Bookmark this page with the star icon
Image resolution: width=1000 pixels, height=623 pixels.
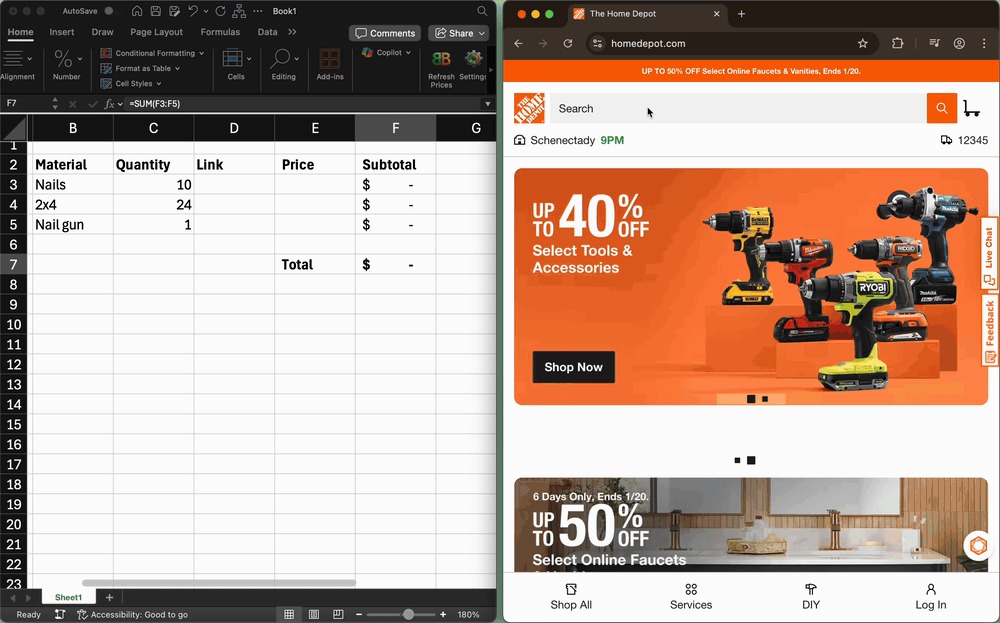click(863, 44)
